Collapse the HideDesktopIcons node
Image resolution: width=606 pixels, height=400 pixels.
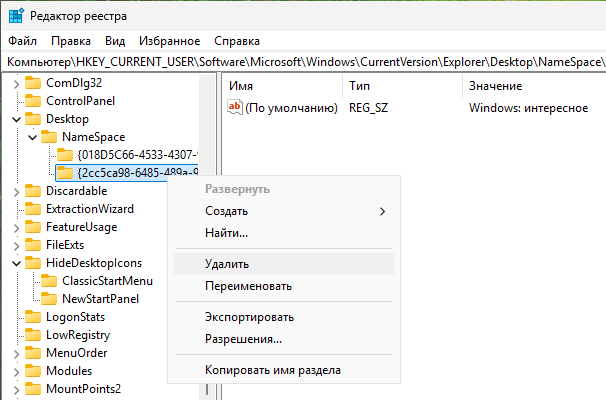coord(16,263)
